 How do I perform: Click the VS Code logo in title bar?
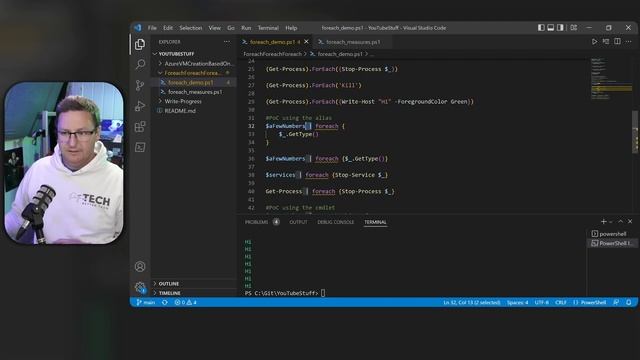click(138, 28)
